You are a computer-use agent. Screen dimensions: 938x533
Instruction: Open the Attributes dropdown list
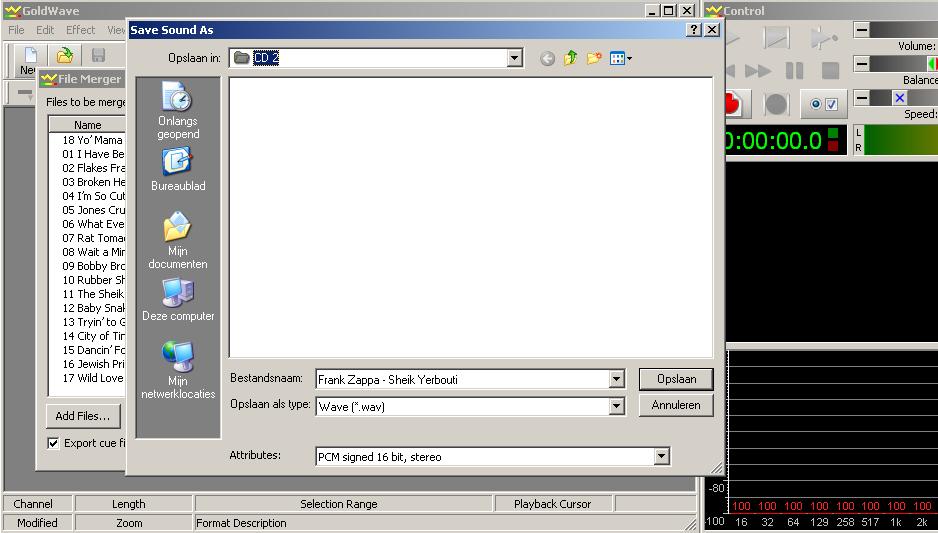(660, 457)
